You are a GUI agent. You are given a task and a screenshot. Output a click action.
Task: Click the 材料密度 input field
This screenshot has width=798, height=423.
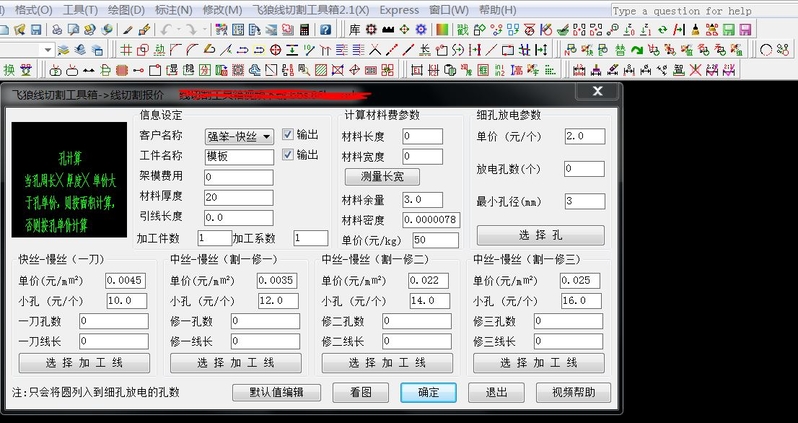coord(431,220)
